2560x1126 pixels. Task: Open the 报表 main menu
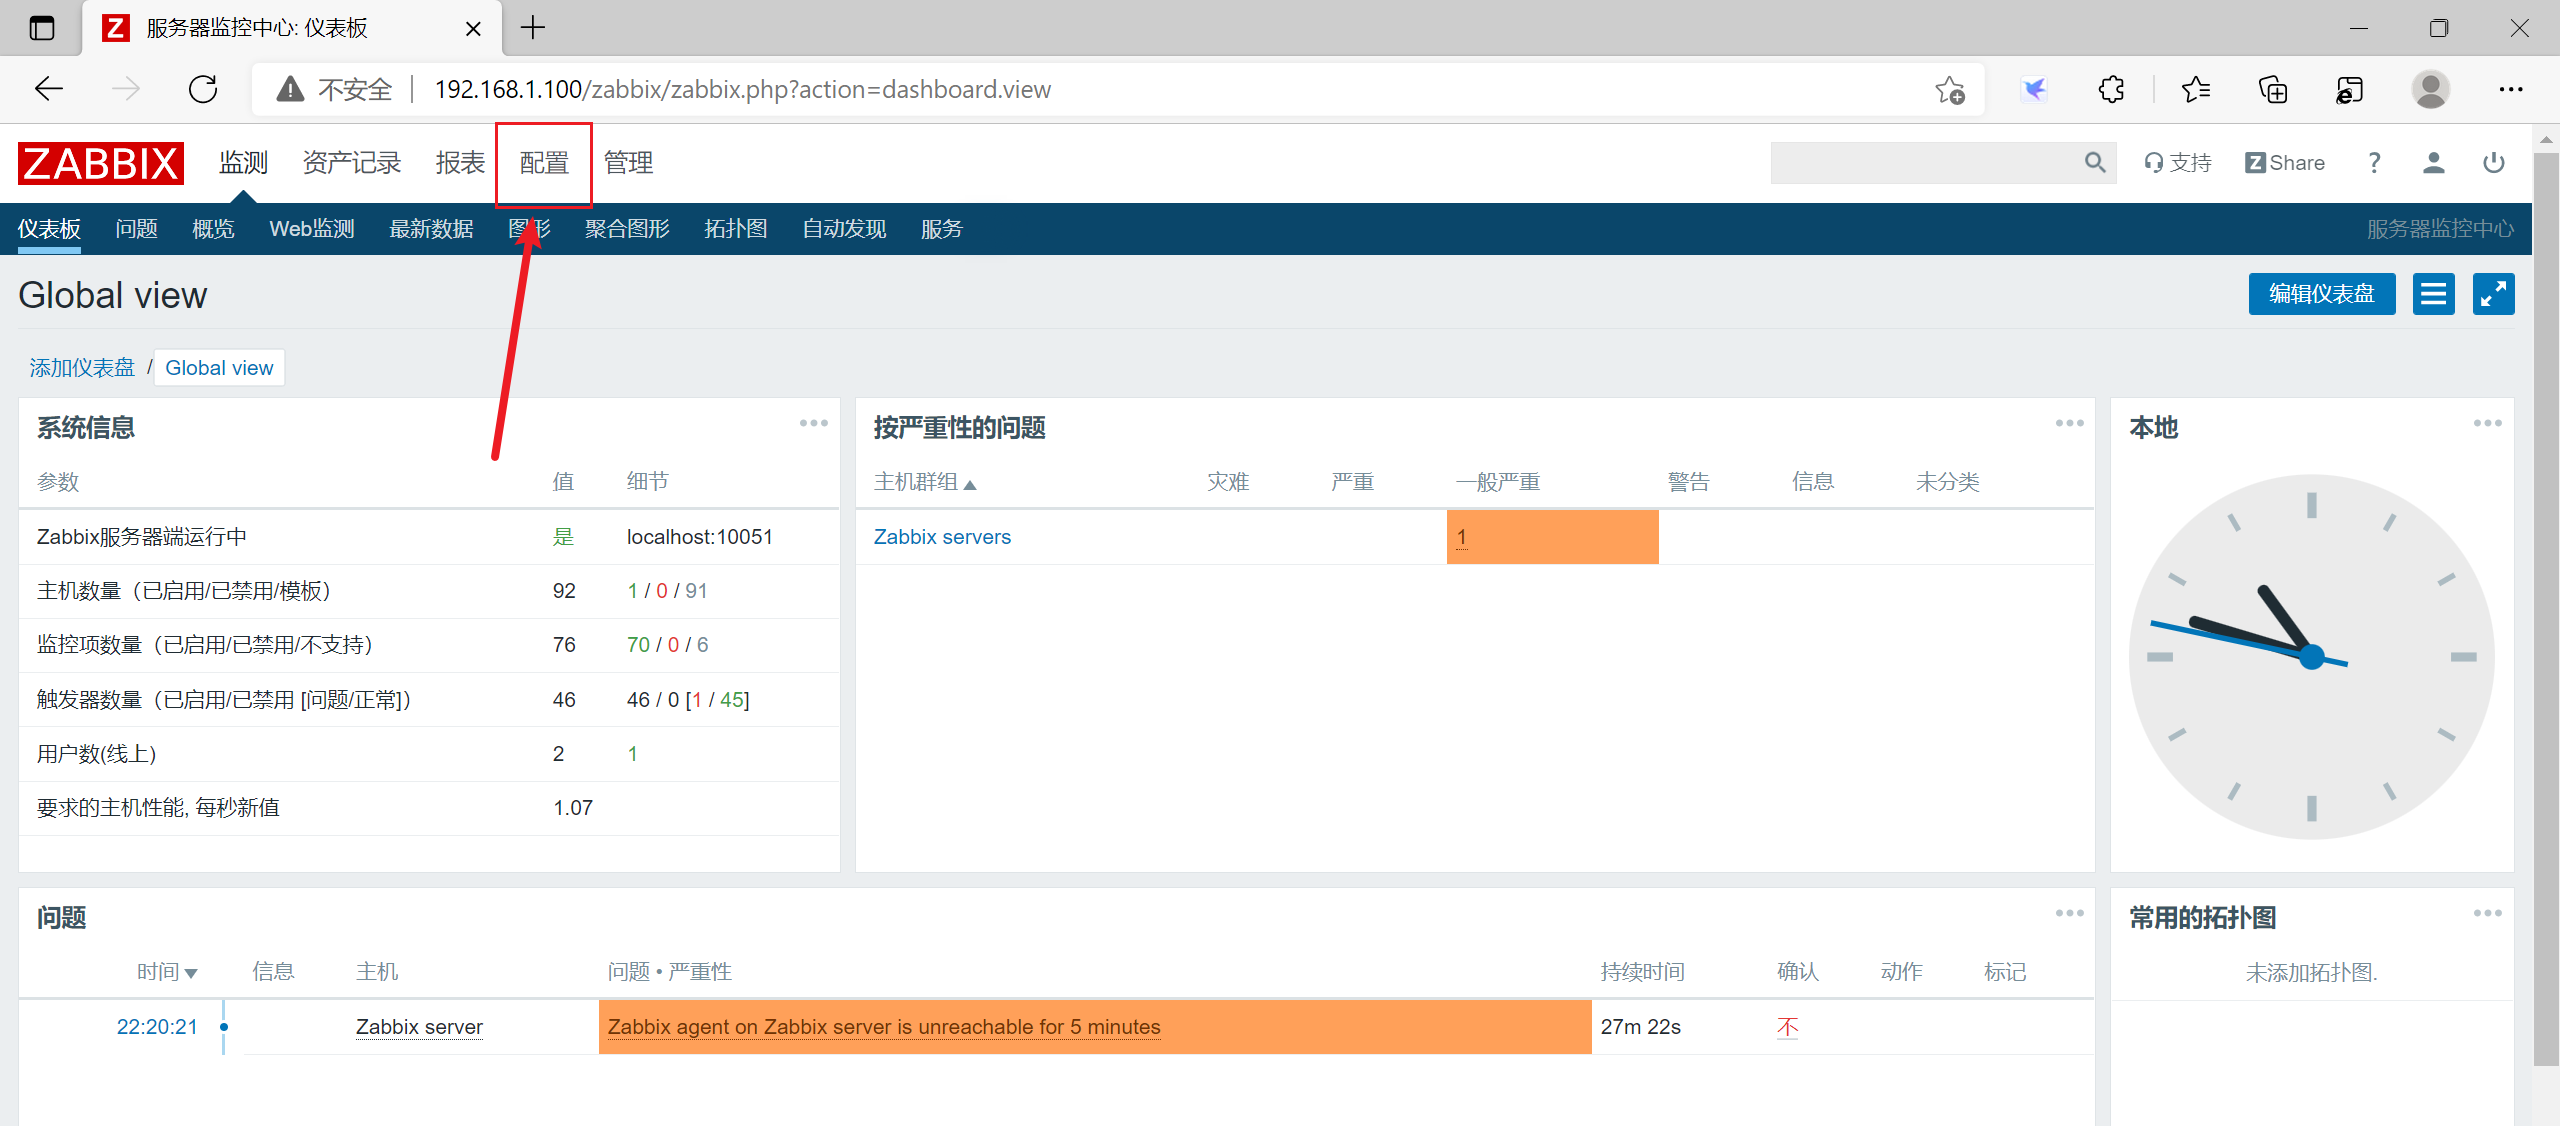(x=460, y=163)
